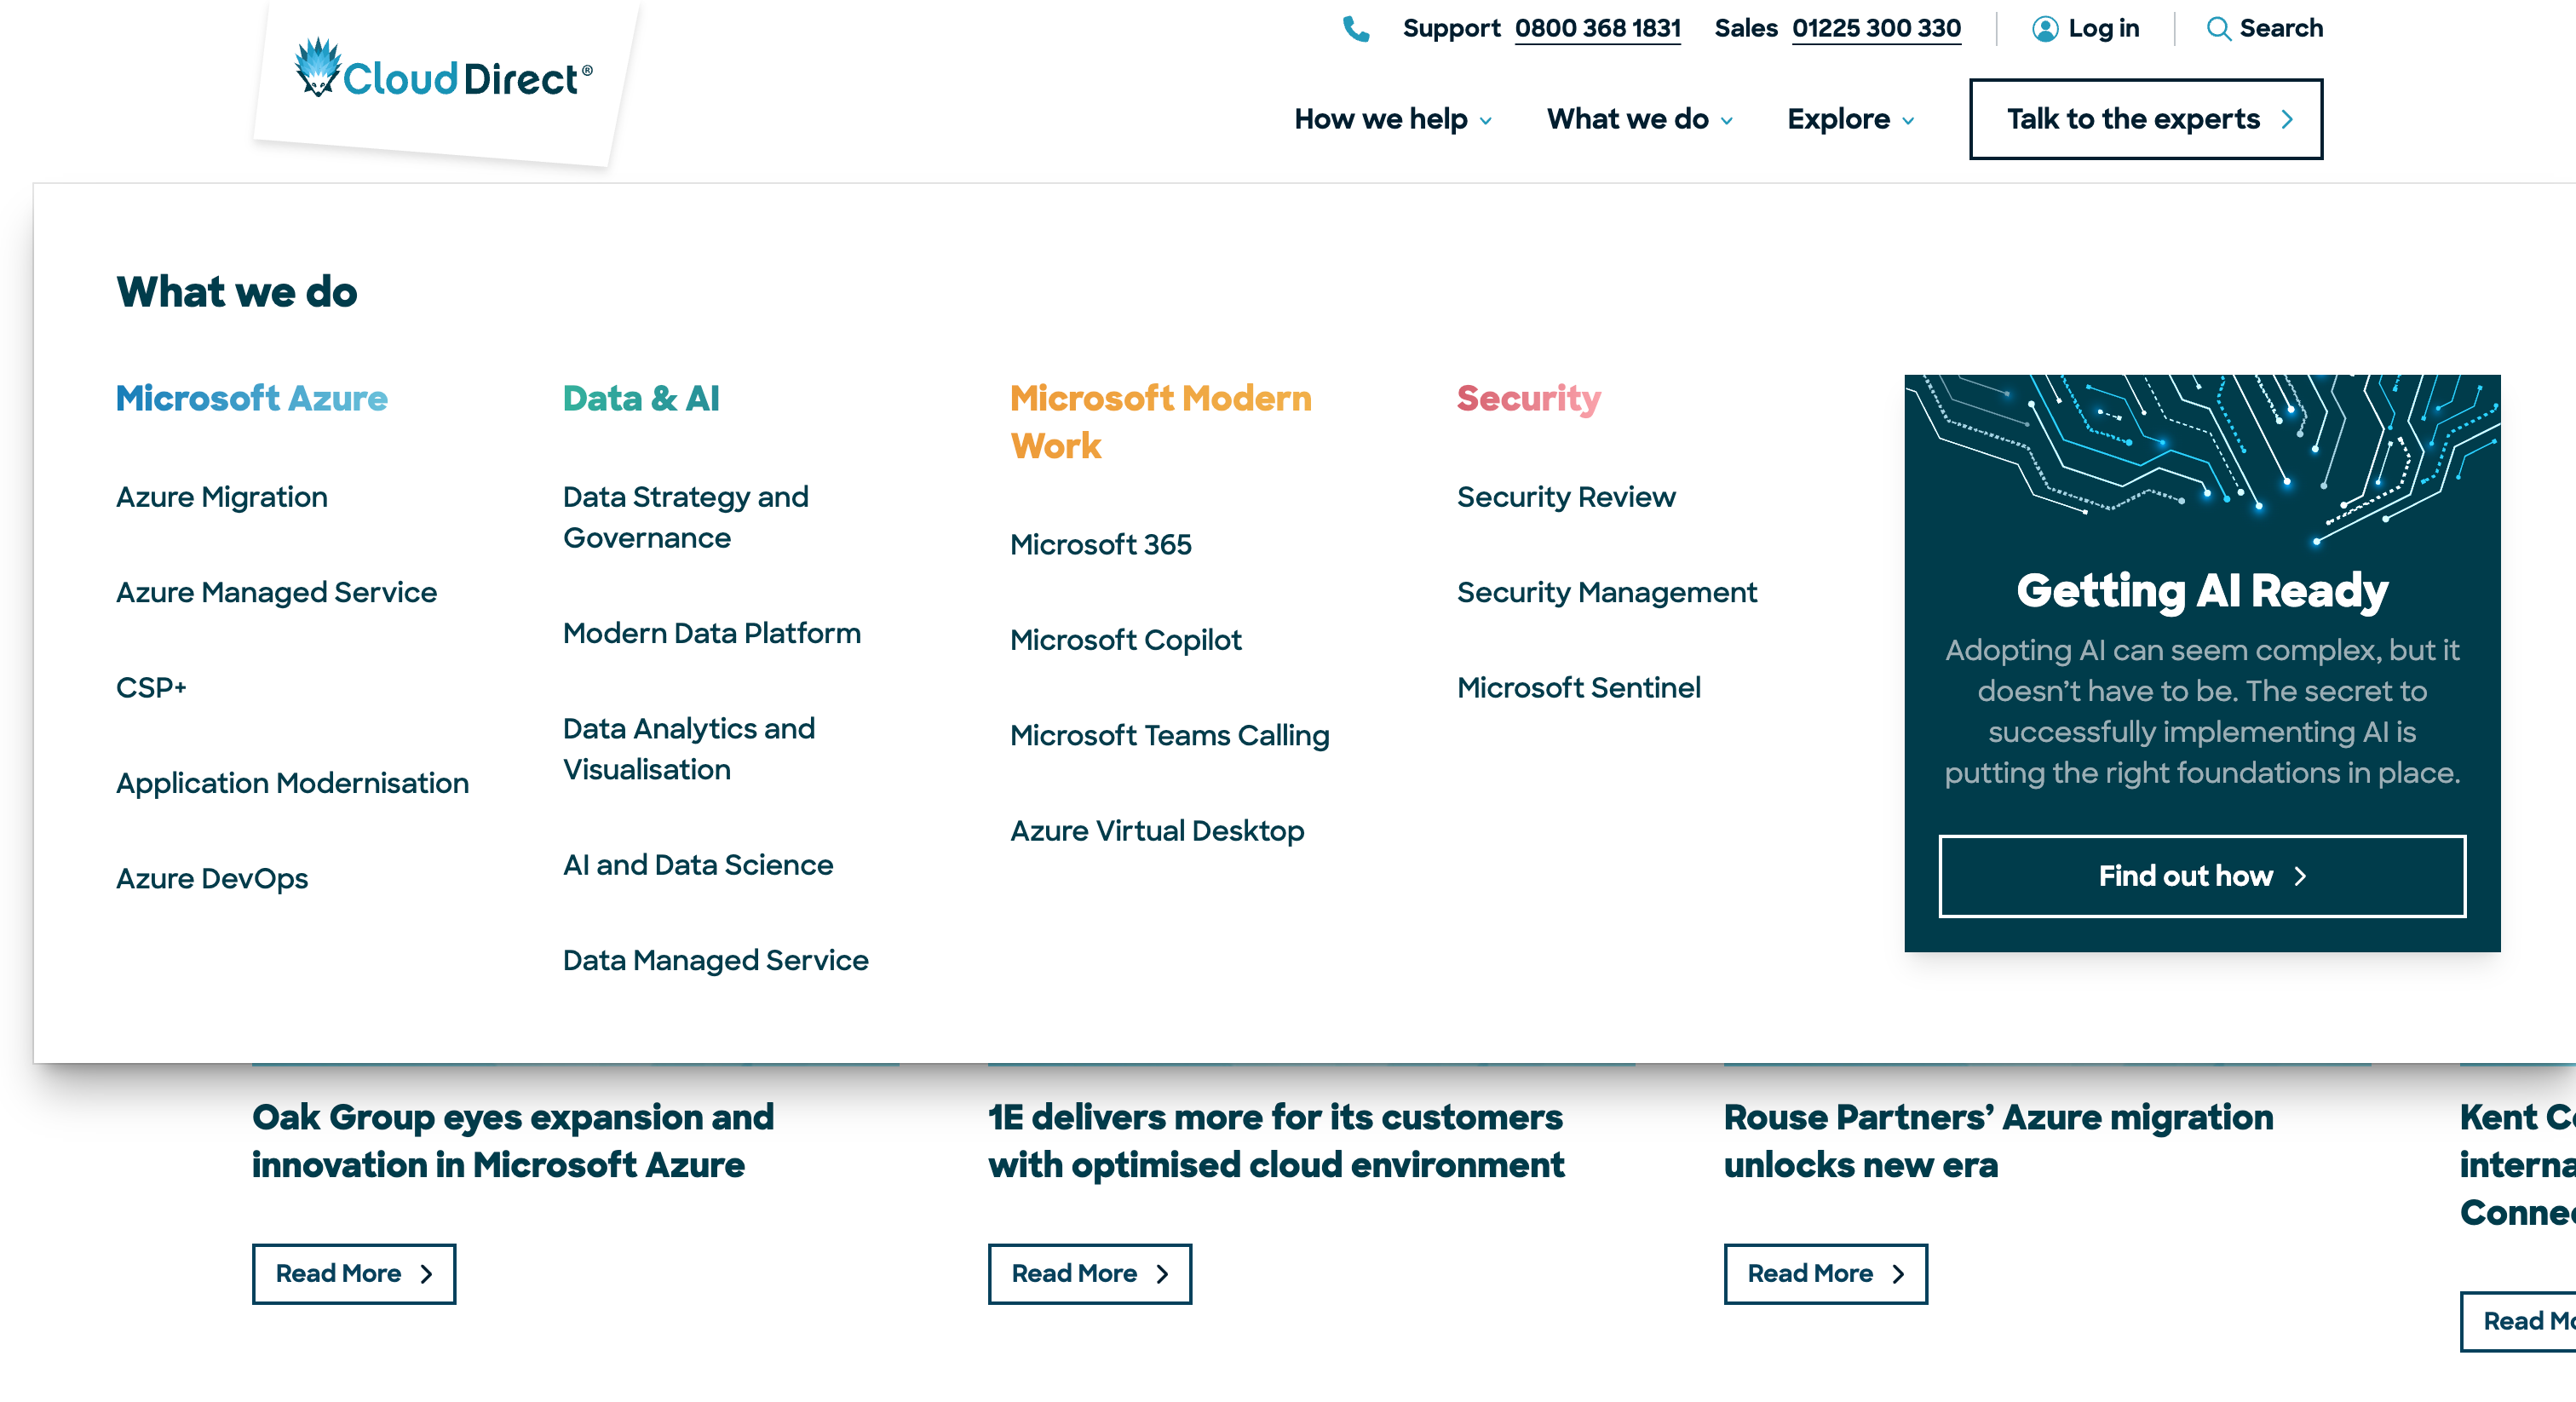This screenshot has width=2576, height=1402.
Task: Read More about Rouse Partners
Action: 1826,1274
